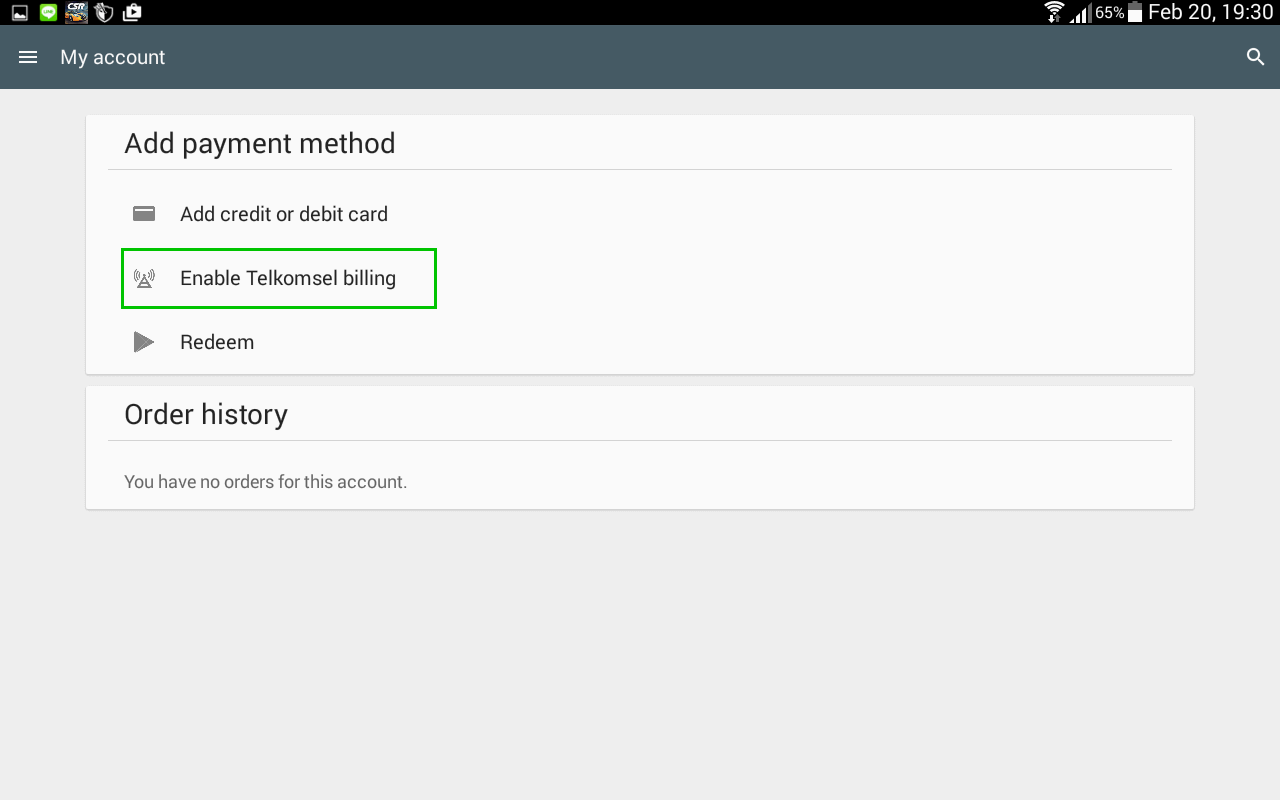Tap the credit card icon

[144, 214]
